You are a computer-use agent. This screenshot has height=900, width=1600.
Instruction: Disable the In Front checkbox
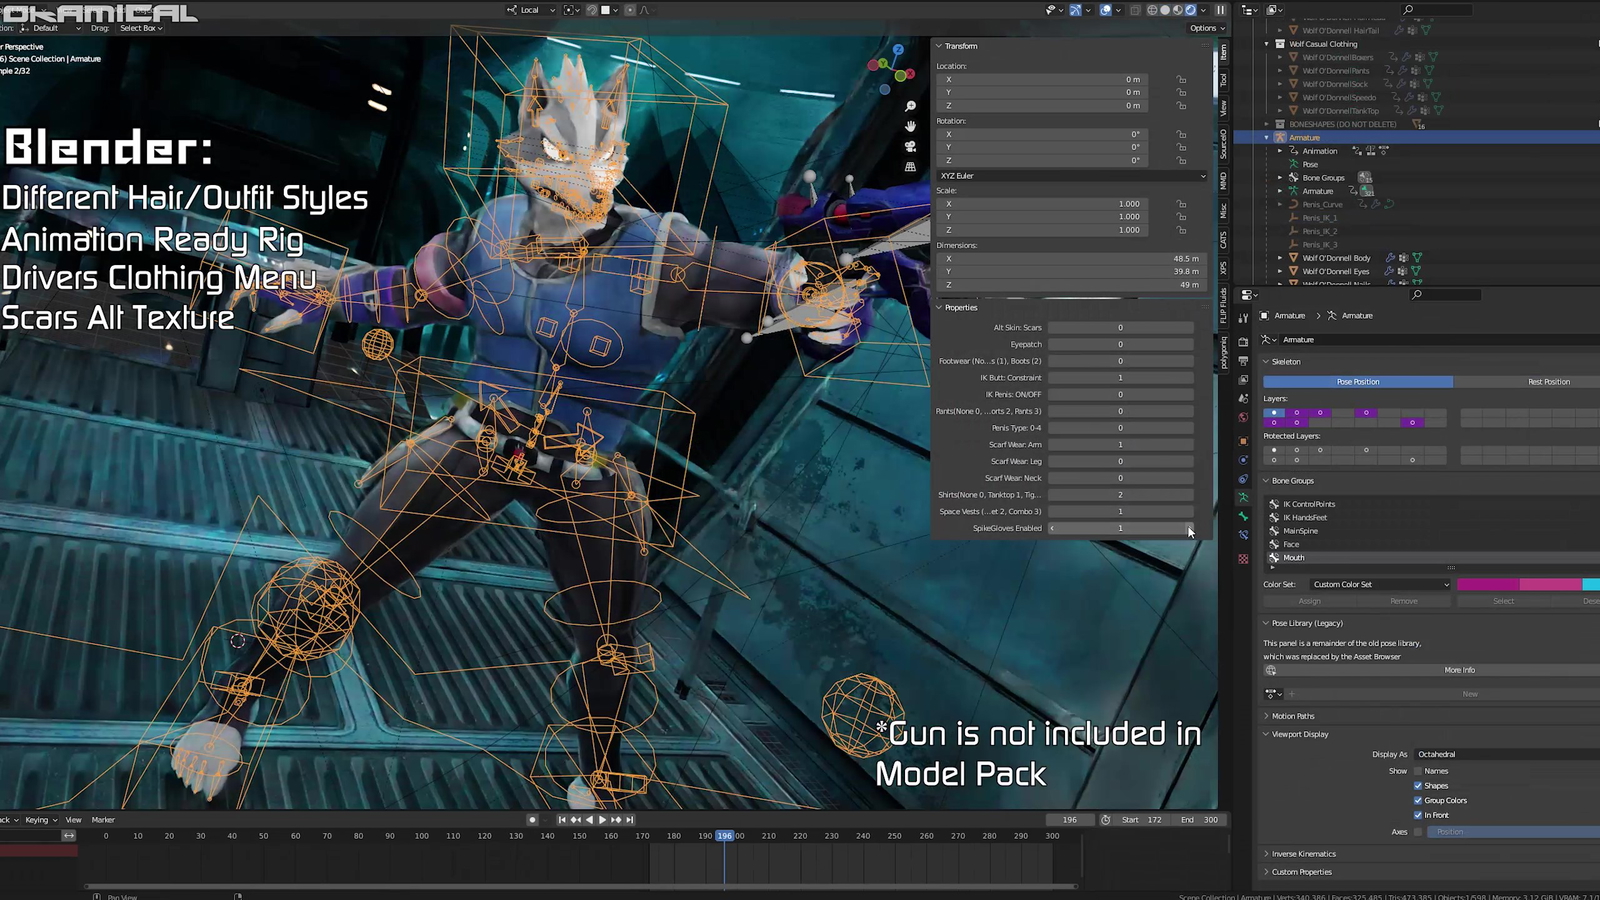[x=1418, y=815]
